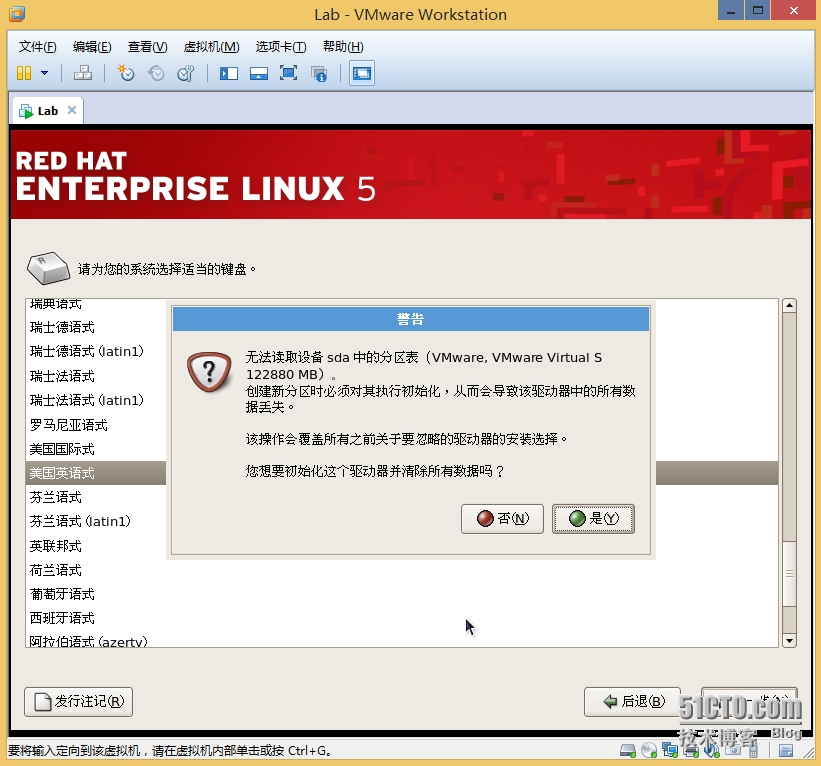The width and height of the screenshot is (821, 766).
Task: Toggle the library sidebar view icon
Action: tap(229, 73)
